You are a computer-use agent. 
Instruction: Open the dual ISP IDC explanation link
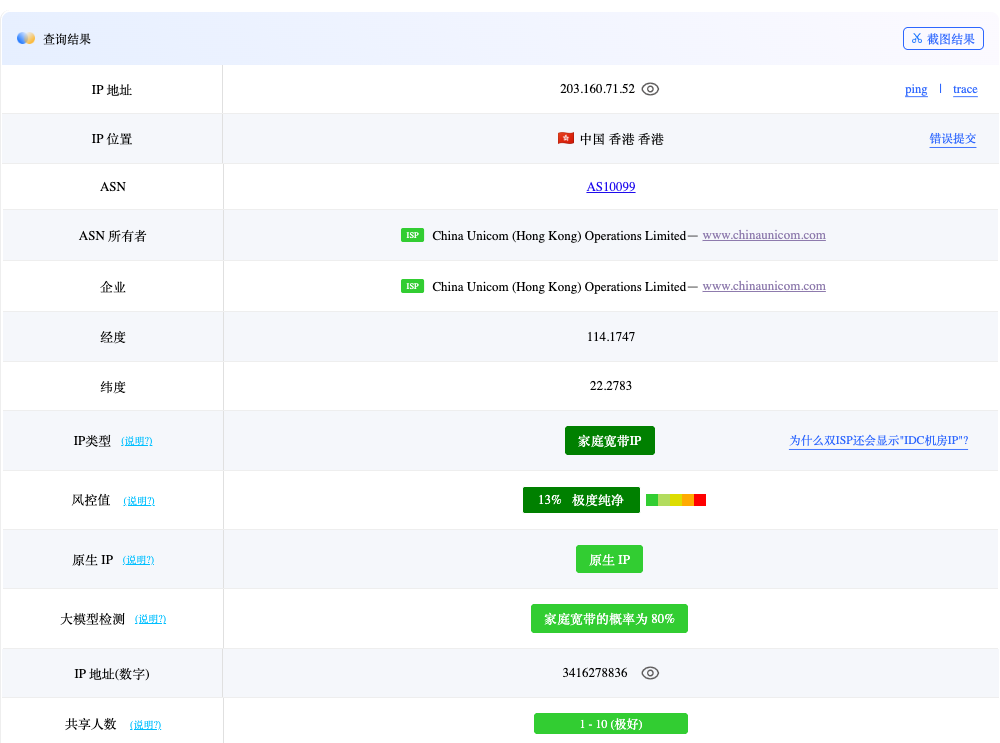[878, 441]
